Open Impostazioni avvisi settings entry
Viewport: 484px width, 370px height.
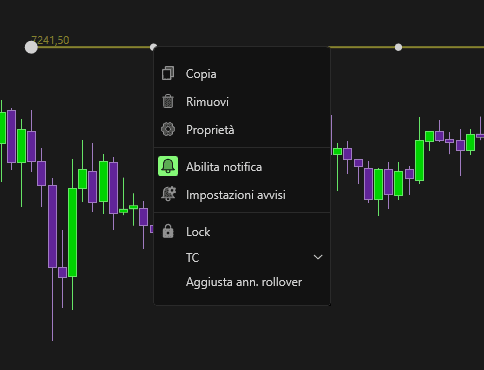click(236, 195)
